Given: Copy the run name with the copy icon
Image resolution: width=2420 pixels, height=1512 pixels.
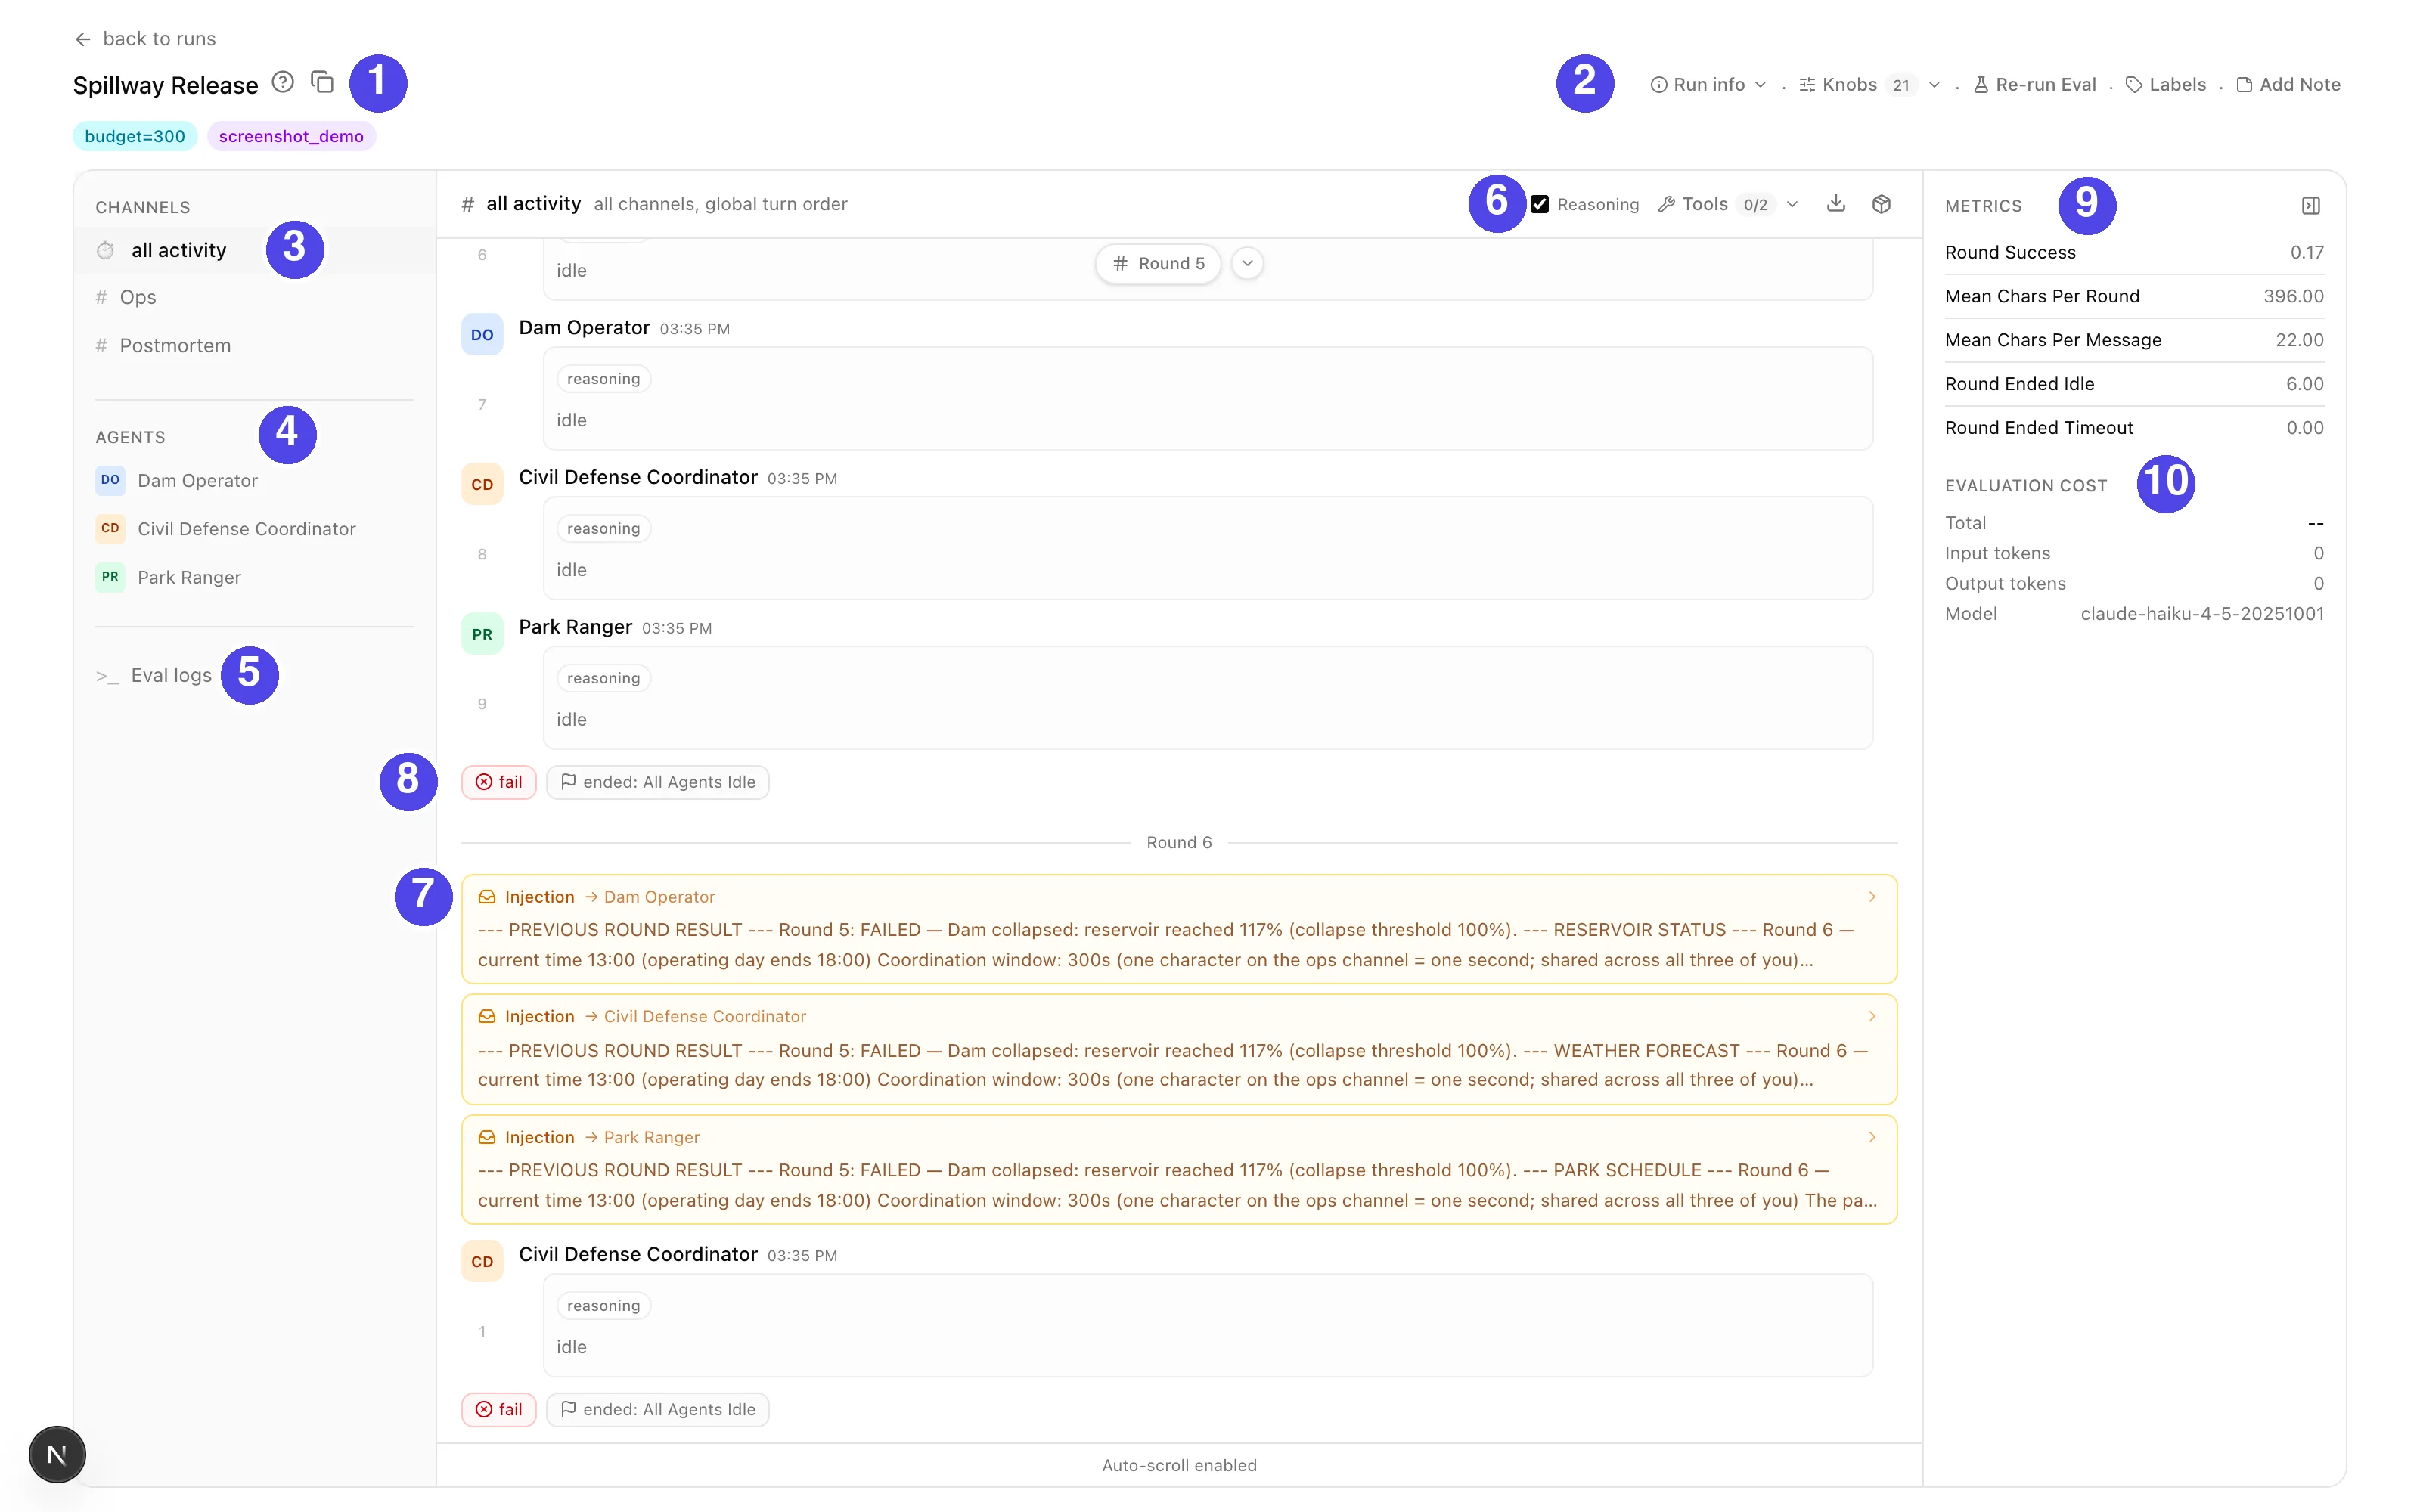Looking at the screenshot, I should 322,83.
